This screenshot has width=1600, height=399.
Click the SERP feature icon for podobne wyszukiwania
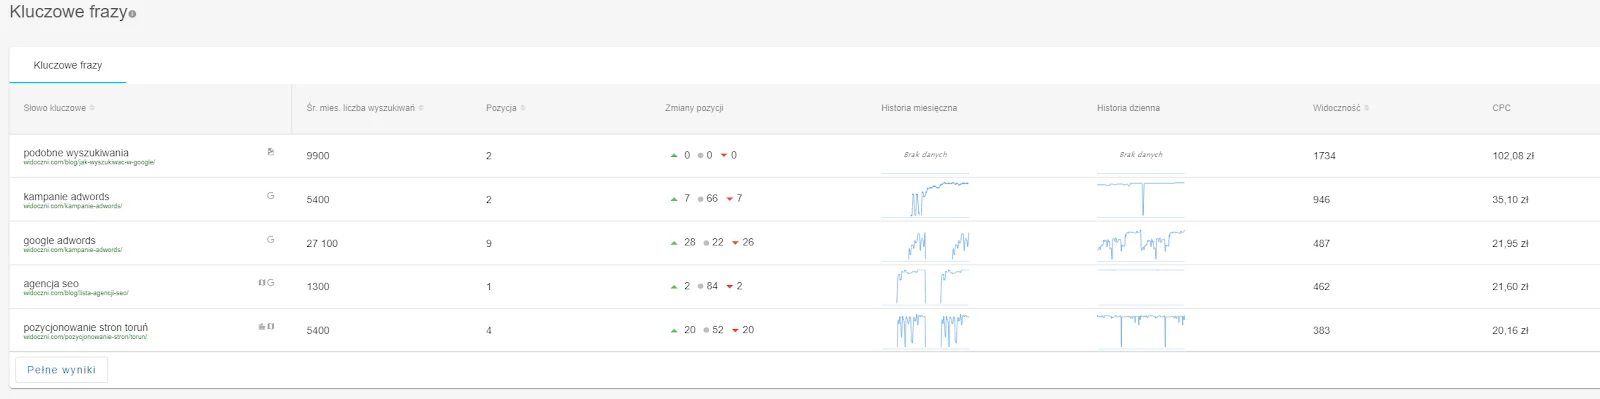point(270,152)
